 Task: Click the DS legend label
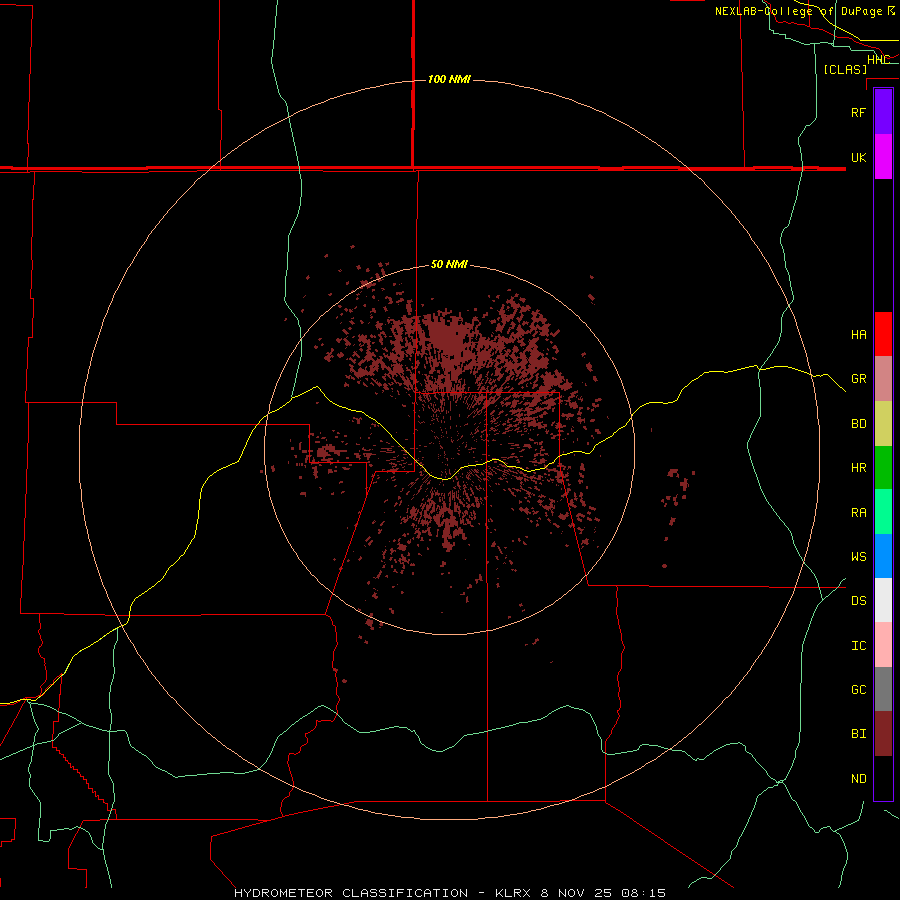tap(858, 601)
